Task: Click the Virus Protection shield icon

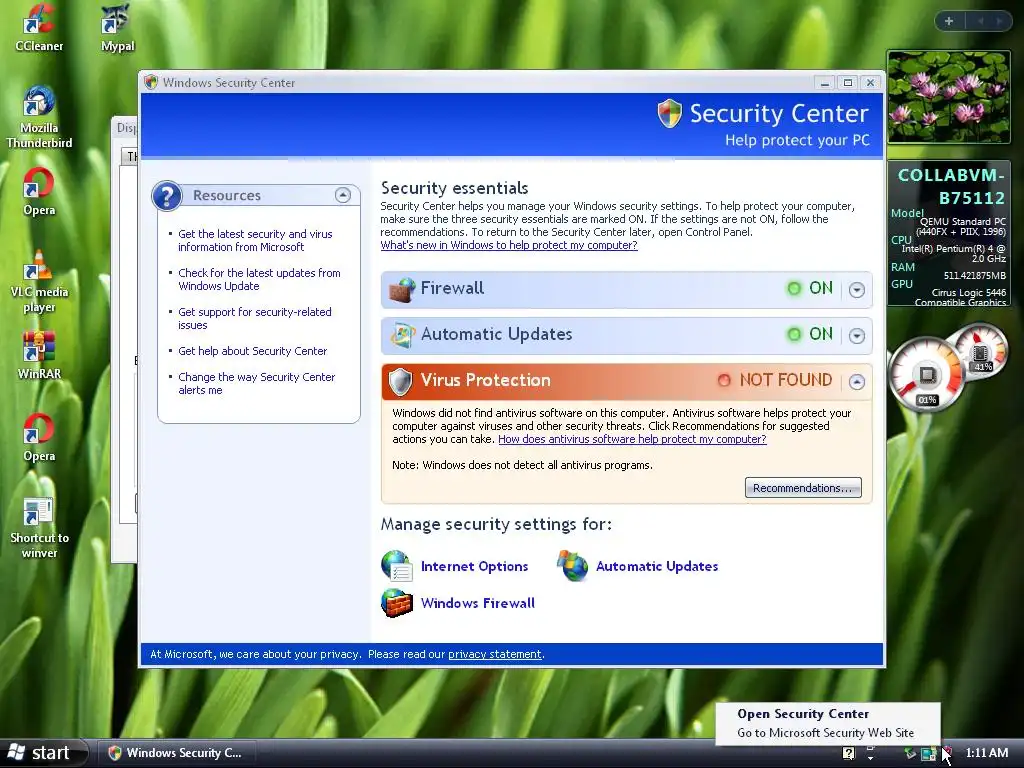Action: click(x=400, y=381)
